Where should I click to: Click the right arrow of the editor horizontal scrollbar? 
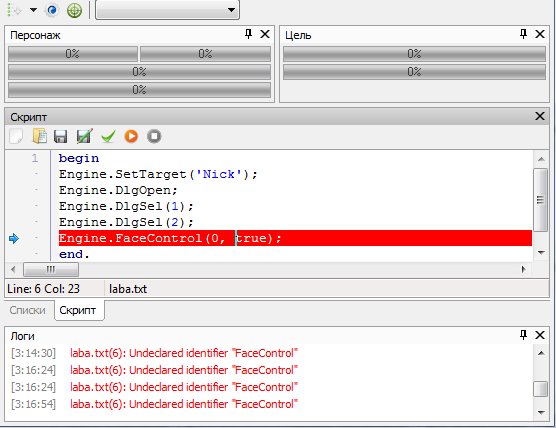coord(524,269)
